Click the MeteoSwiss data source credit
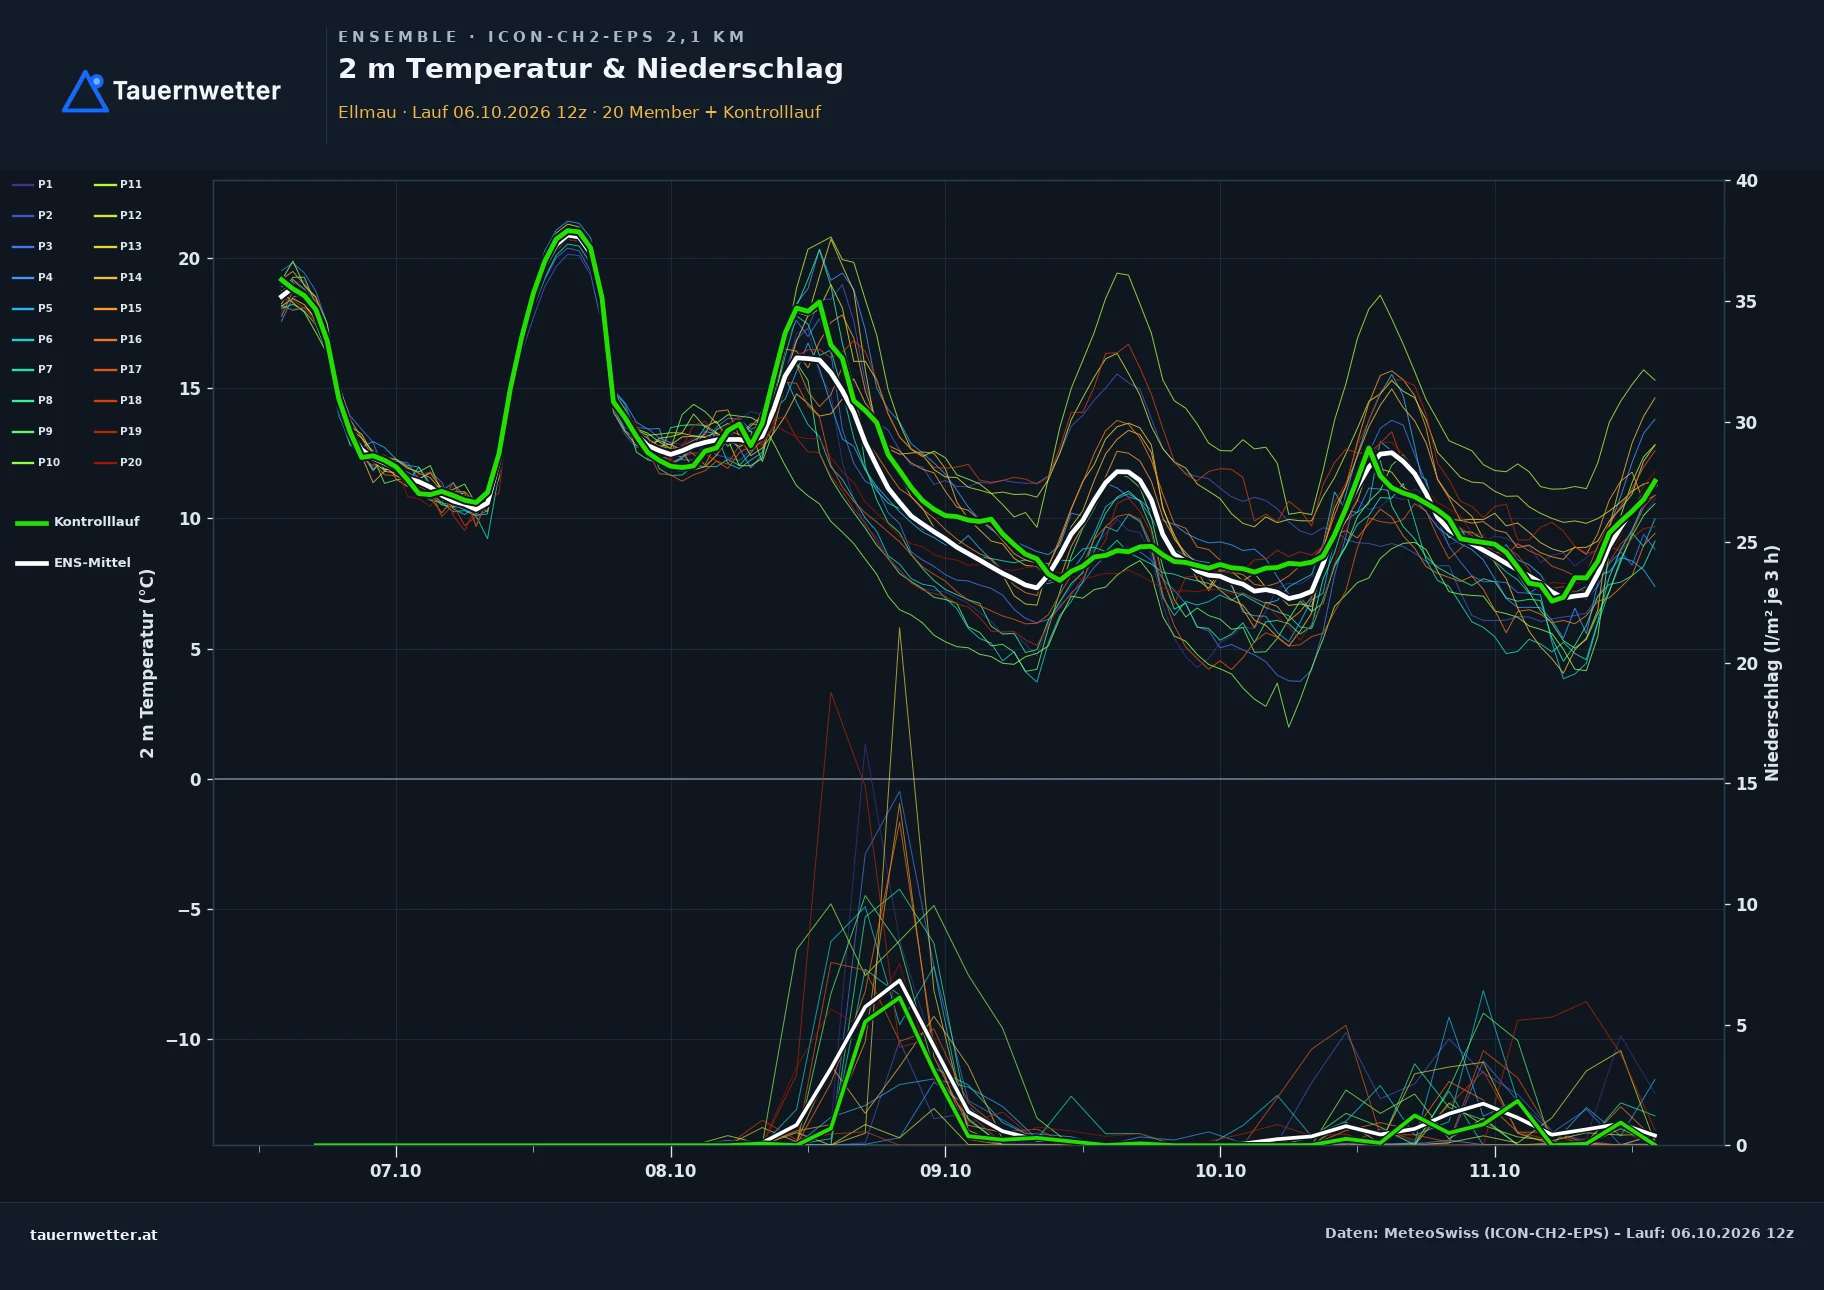The width and height of the screenshot is (1824, 1290). coord(1559,1233)
